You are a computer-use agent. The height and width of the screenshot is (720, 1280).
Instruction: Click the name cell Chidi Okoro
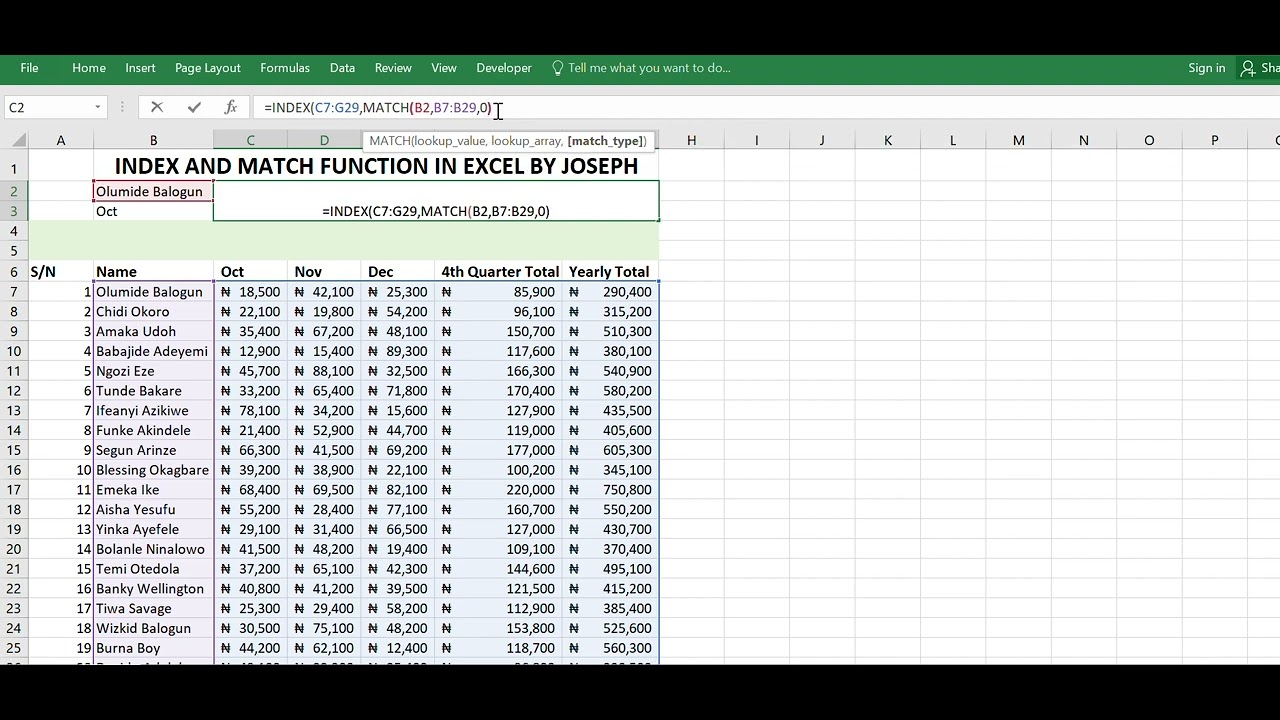point(153,312)
